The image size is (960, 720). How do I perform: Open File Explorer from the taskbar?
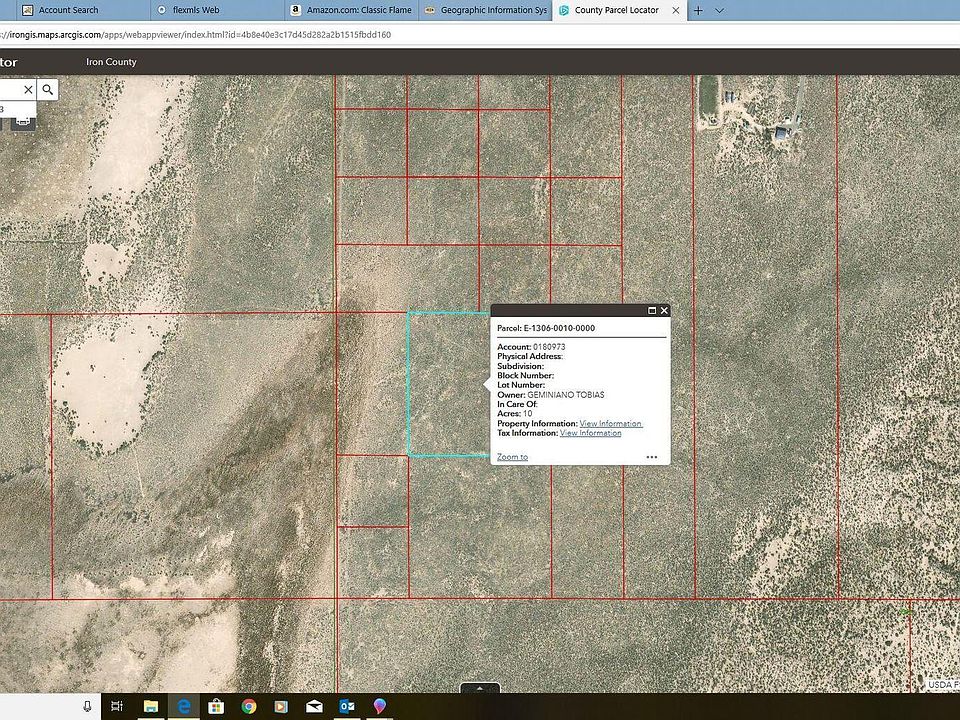pos(151,707)
